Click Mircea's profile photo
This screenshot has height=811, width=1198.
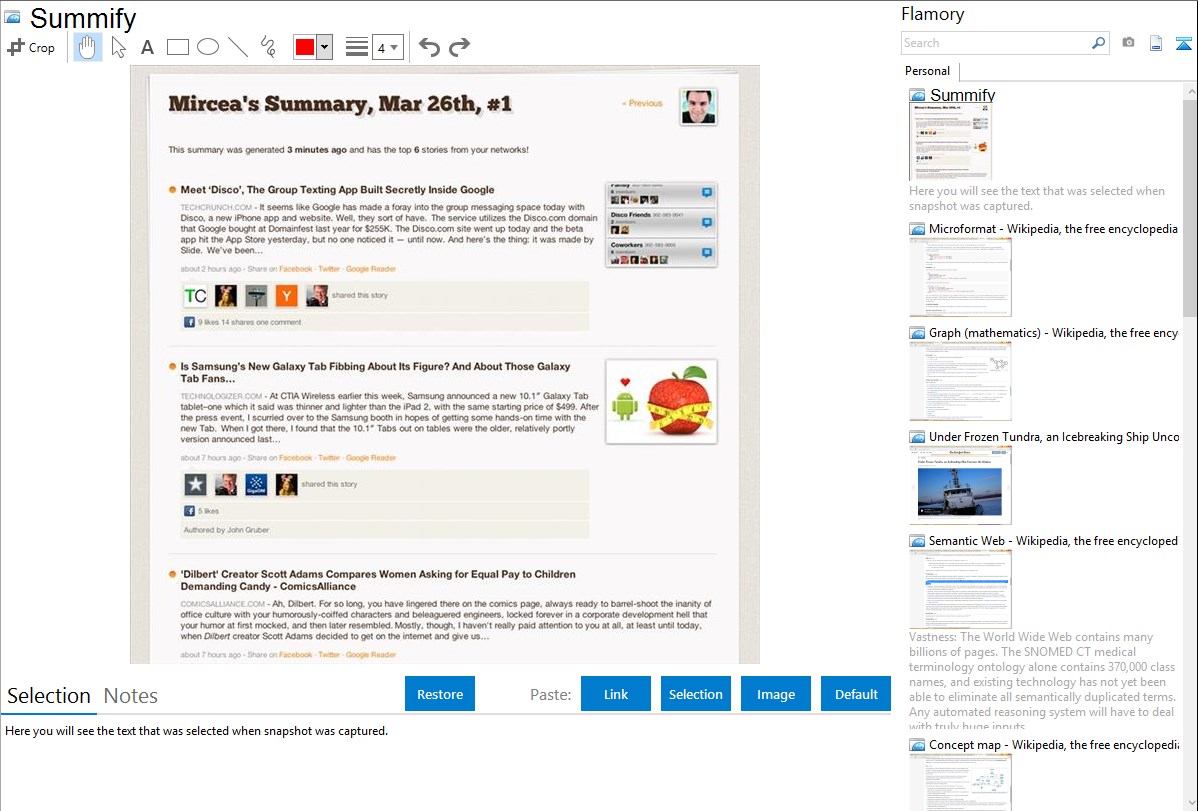click(x=698, y=106)
